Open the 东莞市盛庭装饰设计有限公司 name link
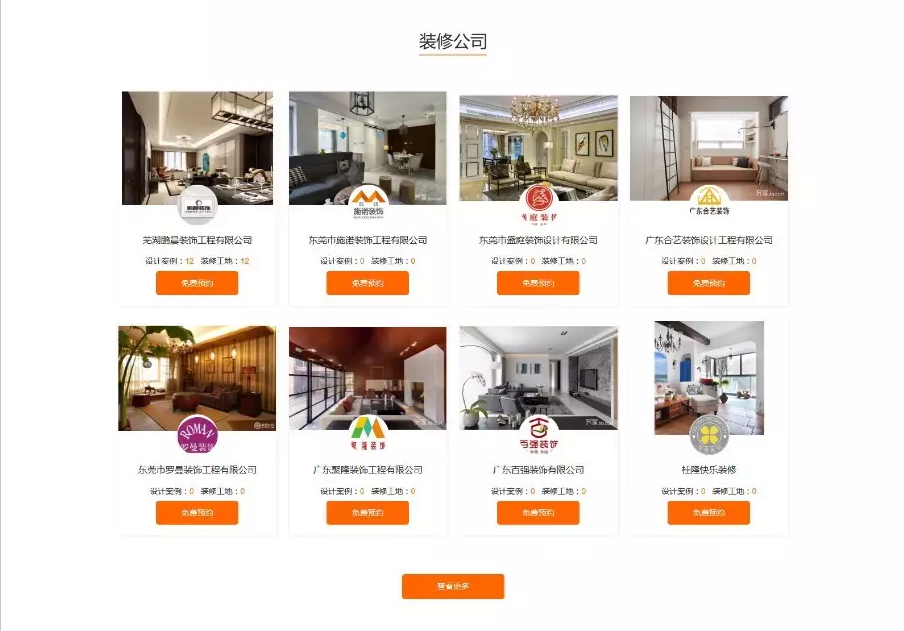Viewport: 904px width, 631px height. pos(538,240)
